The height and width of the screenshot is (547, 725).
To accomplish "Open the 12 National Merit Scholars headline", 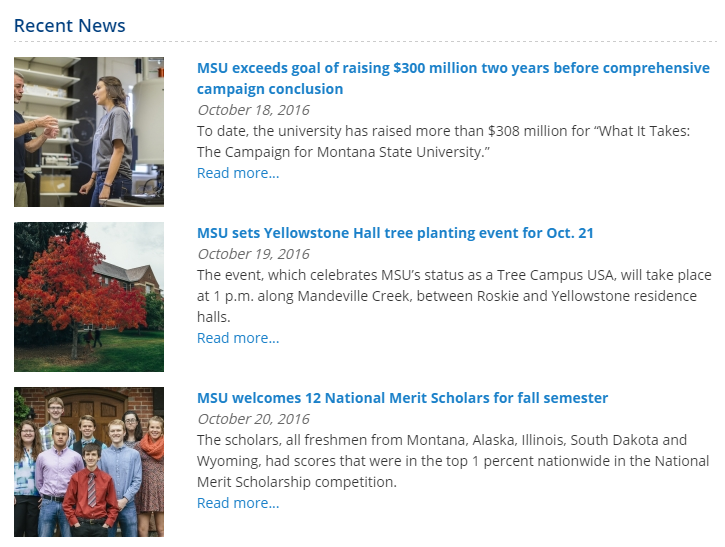I will coord(402,398).
